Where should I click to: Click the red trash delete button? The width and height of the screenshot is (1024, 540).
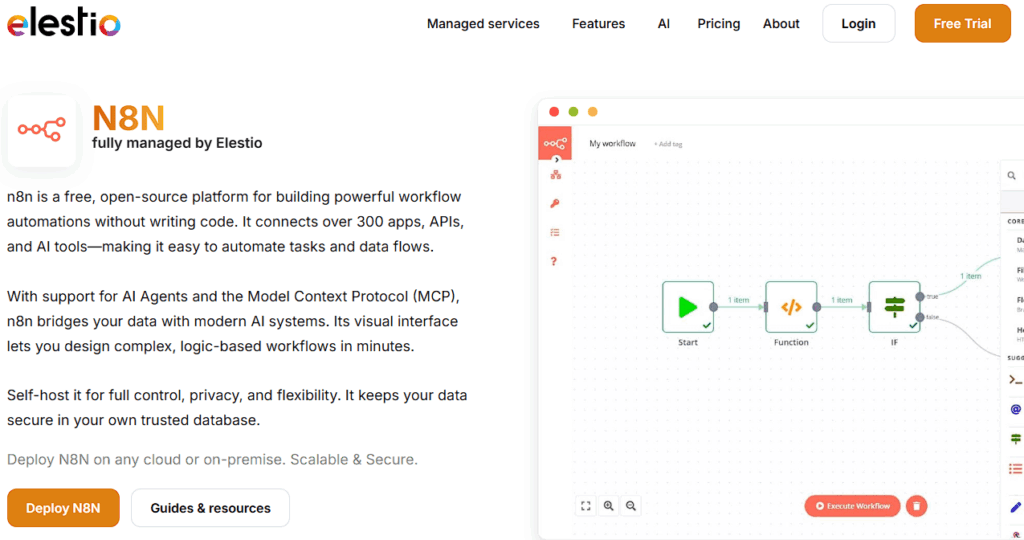pos(916,506)
